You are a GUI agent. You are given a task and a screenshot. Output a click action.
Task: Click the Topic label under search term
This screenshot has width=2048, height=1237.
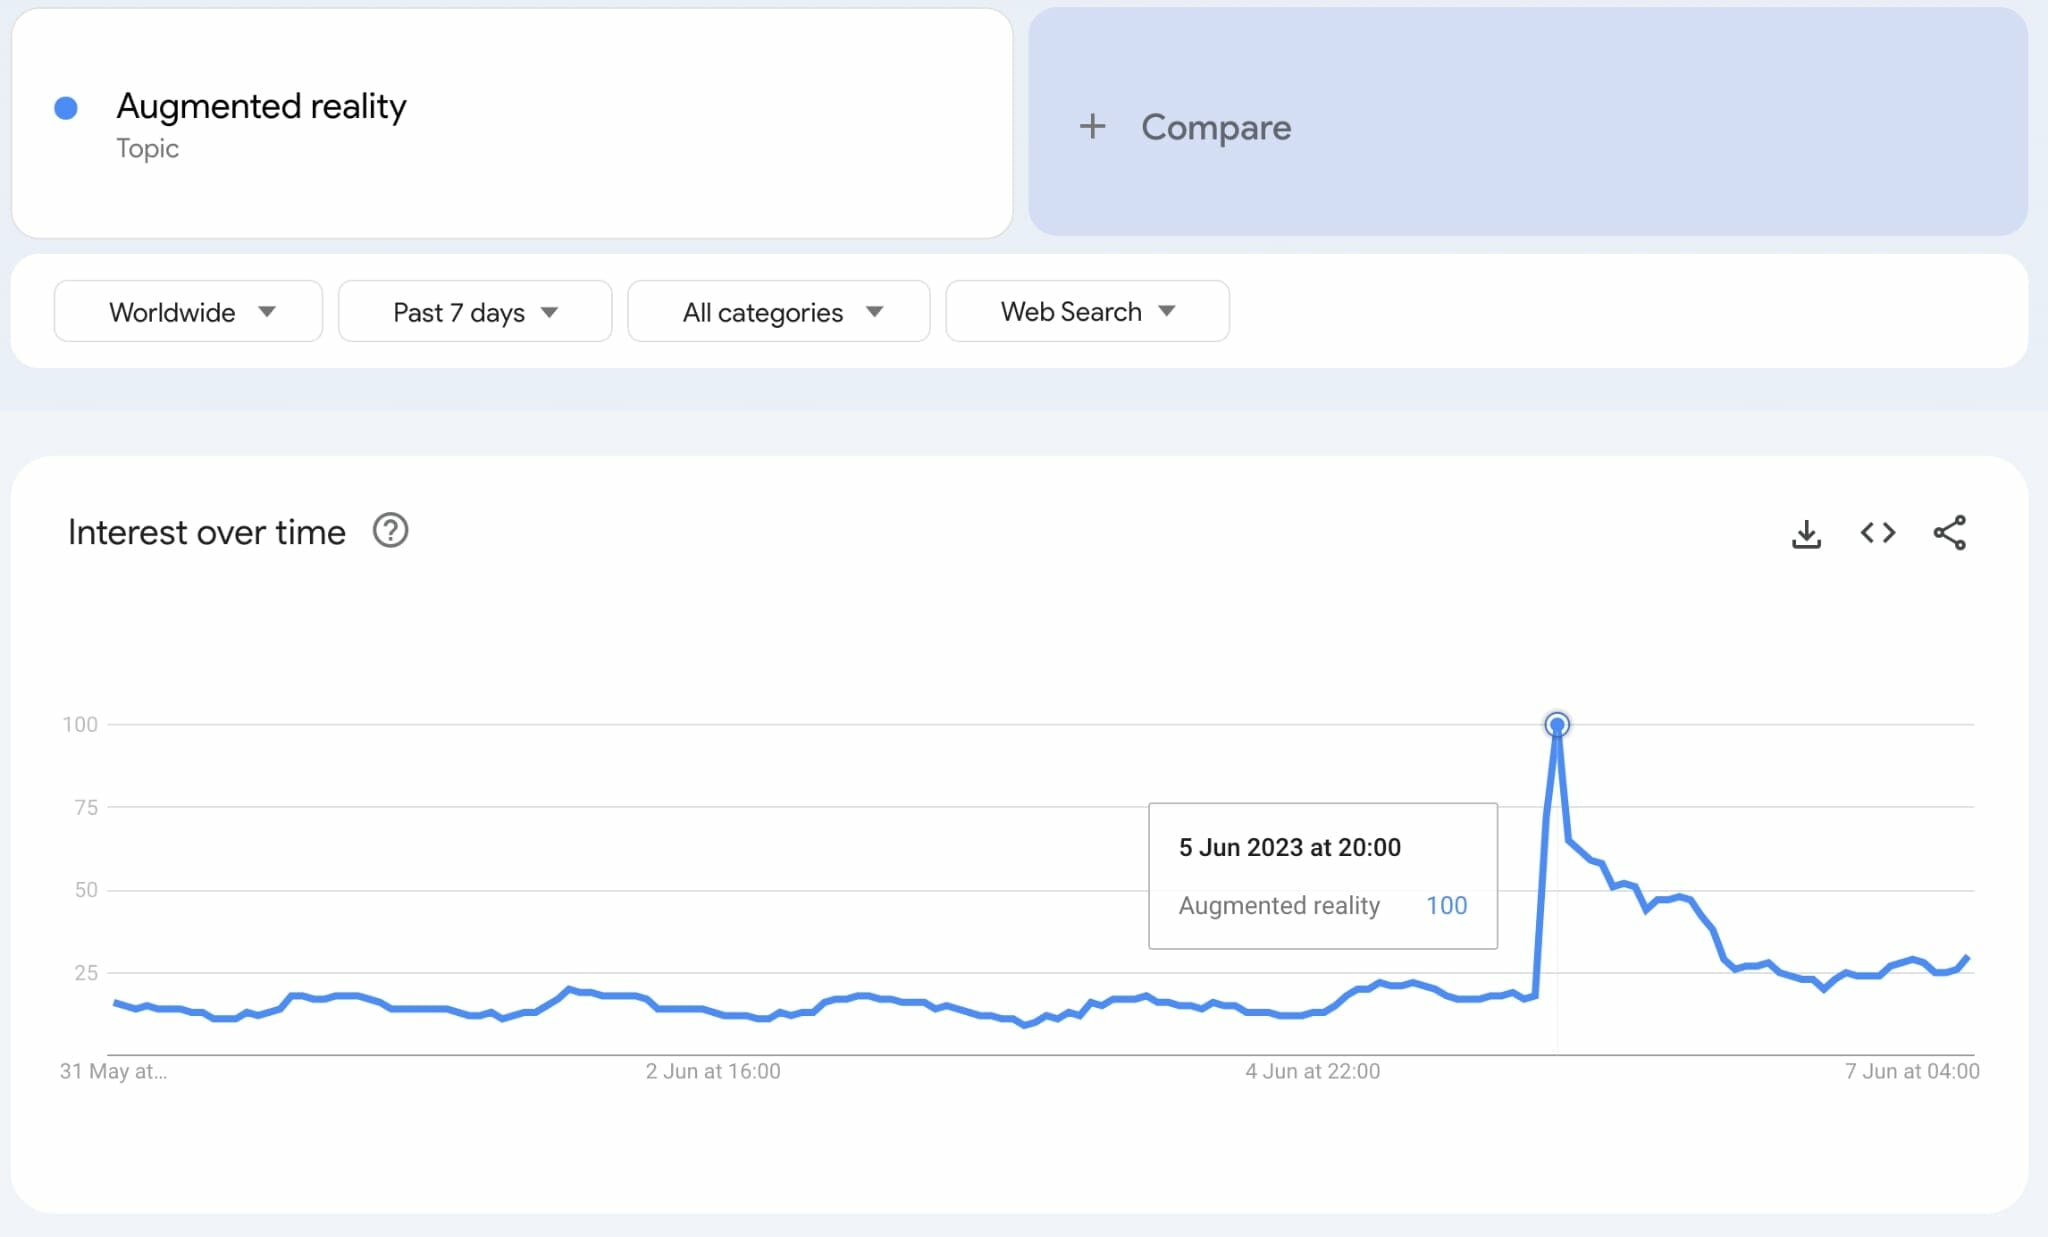click(x=147, y=149)
